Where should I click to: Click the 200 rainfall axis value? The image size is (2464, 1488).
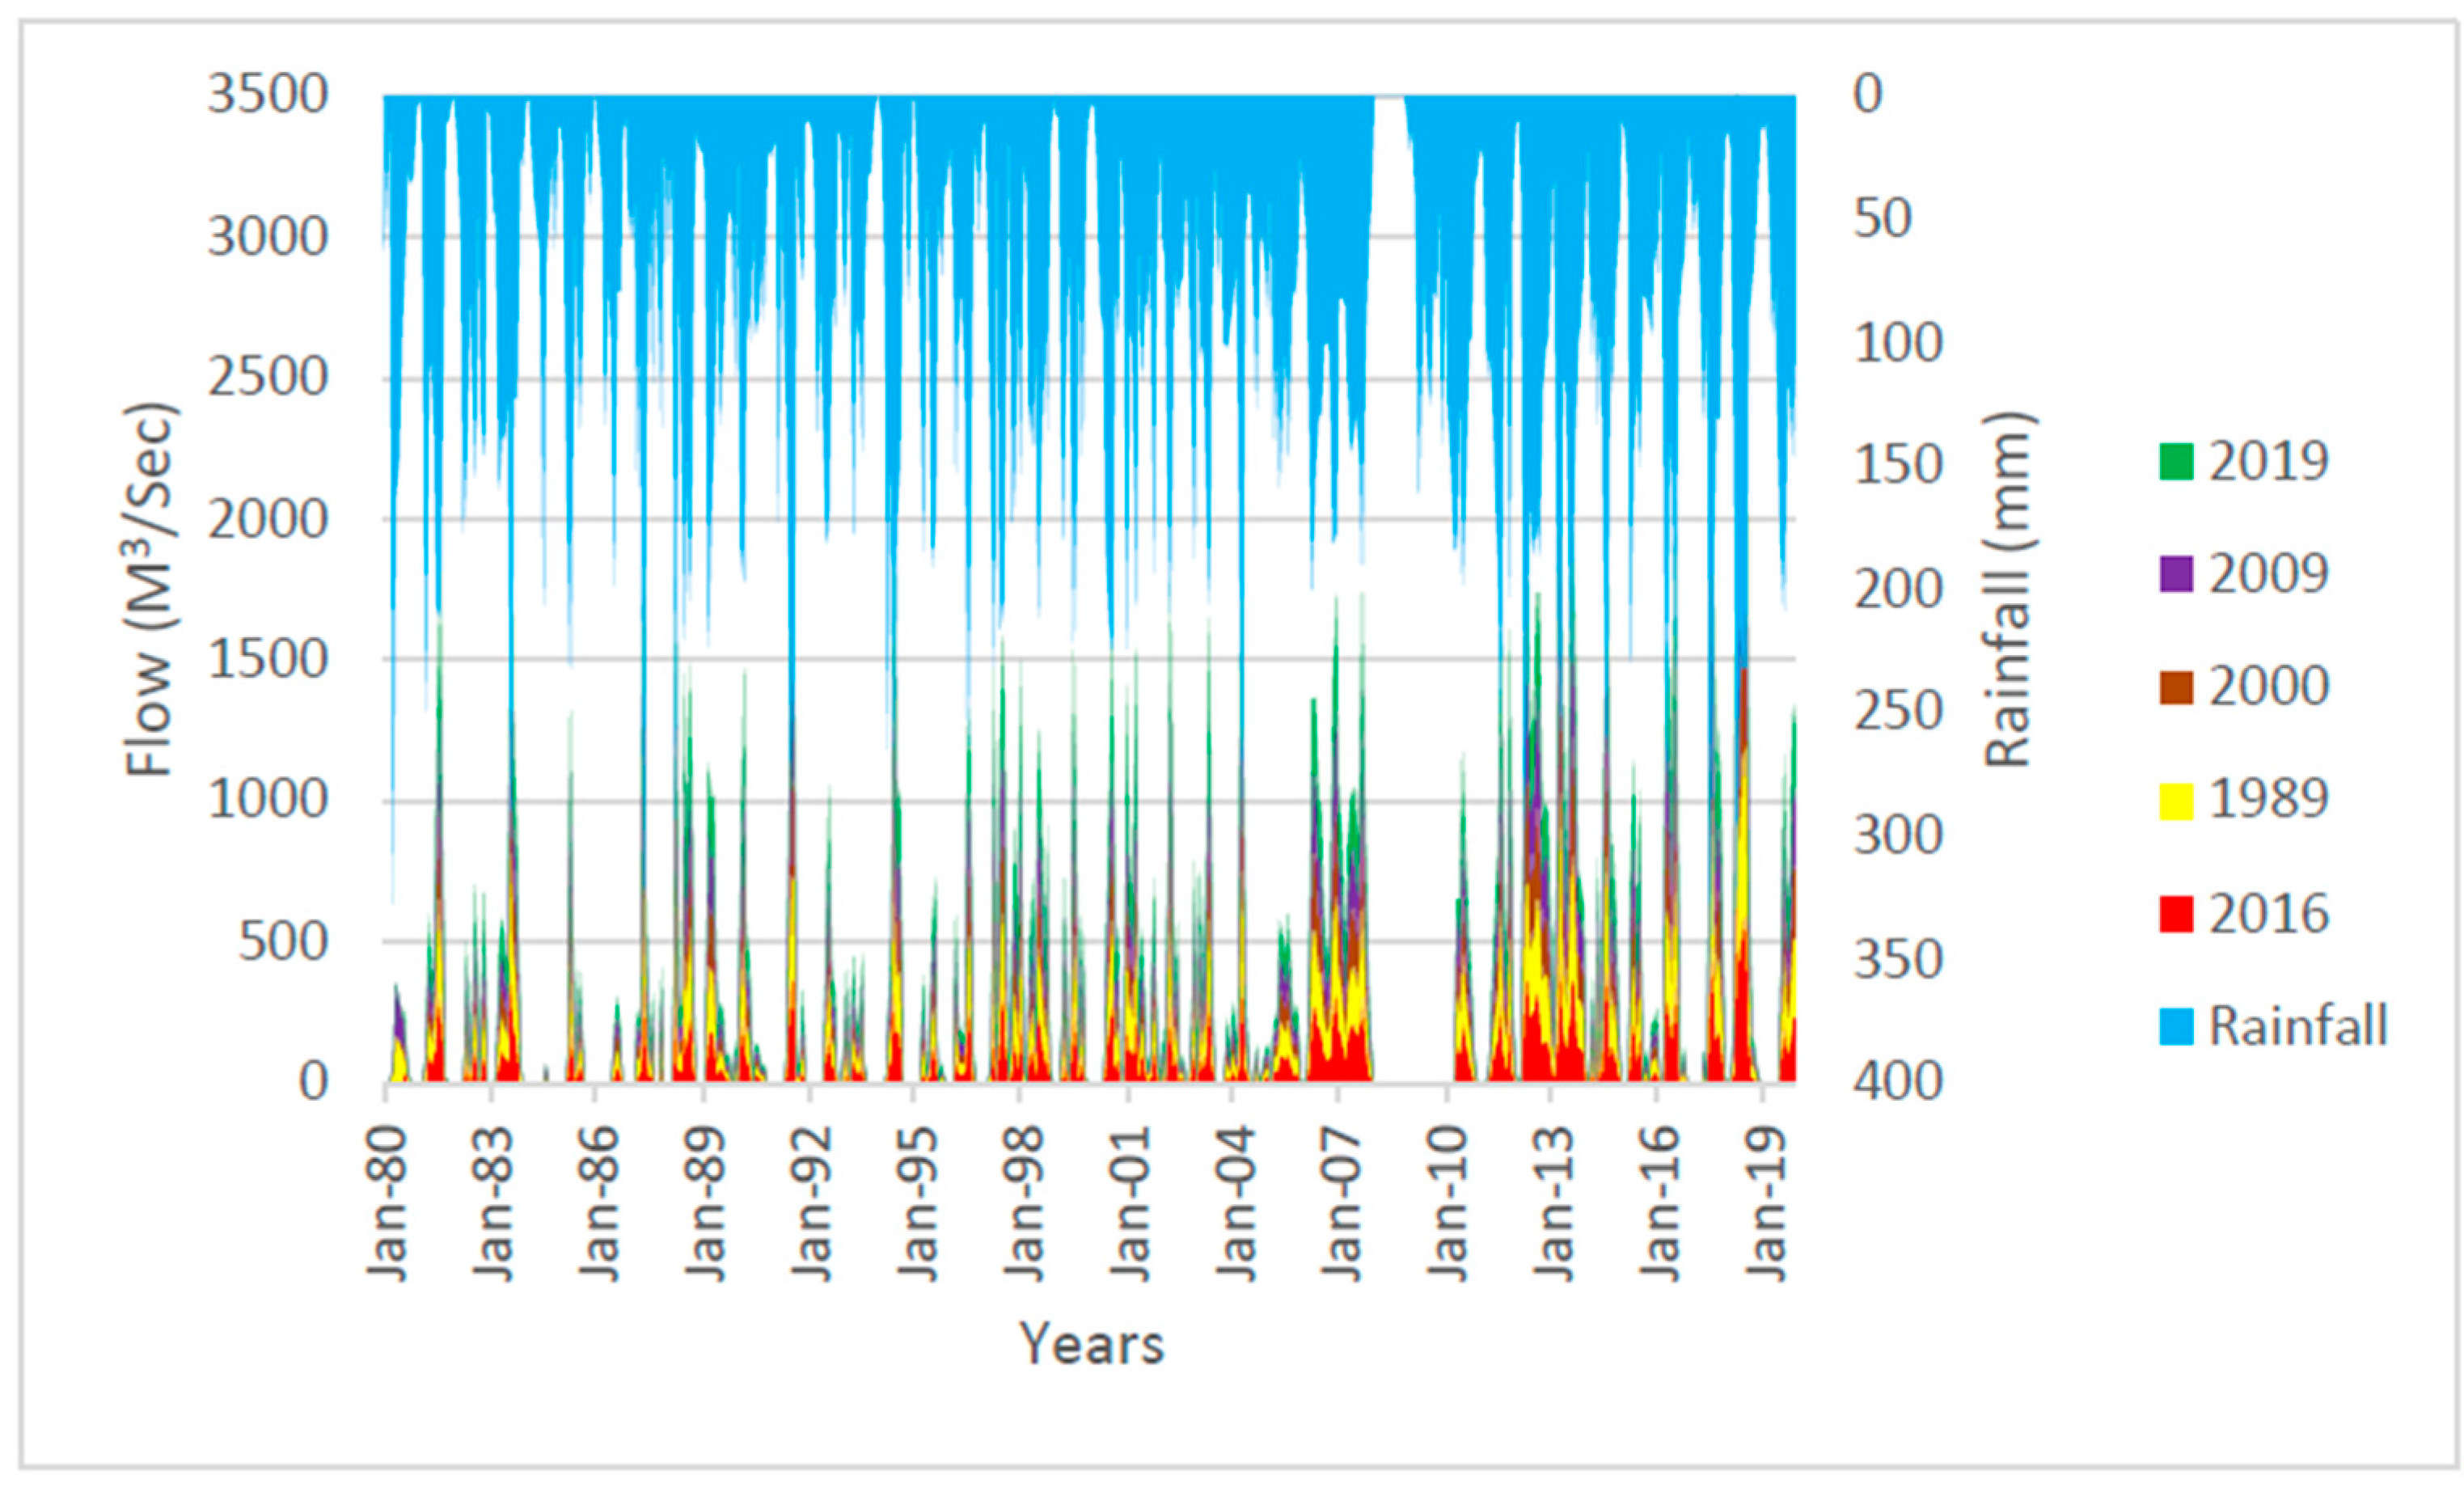point(1897,589)
